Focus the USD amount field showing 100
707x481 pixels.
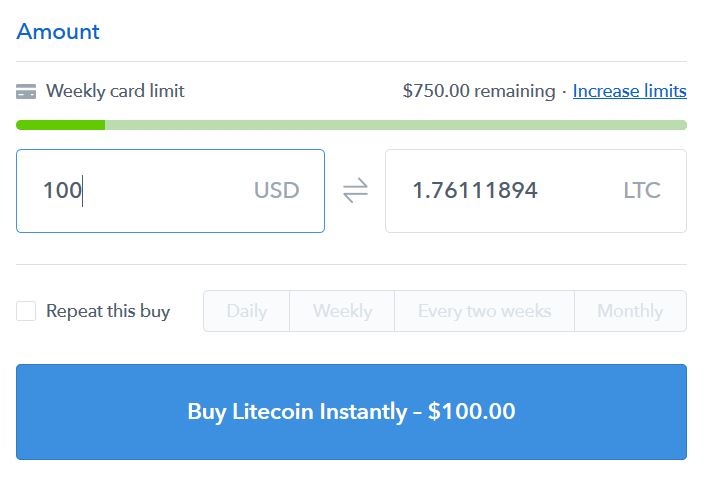[170, 191]
